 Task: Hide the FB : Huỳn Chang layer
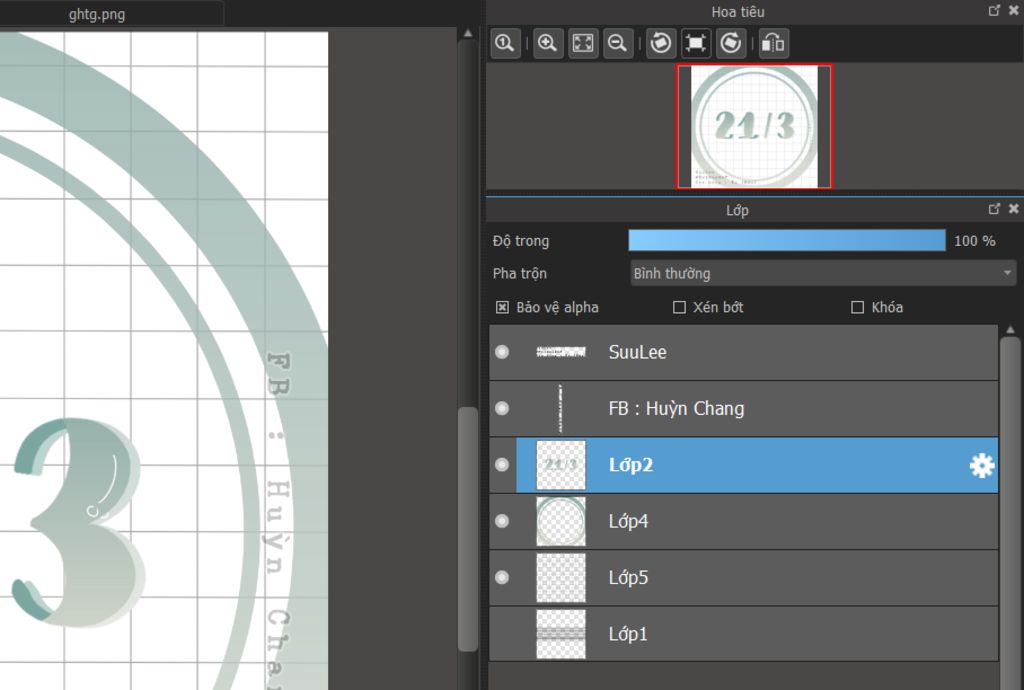coord(502,408)
